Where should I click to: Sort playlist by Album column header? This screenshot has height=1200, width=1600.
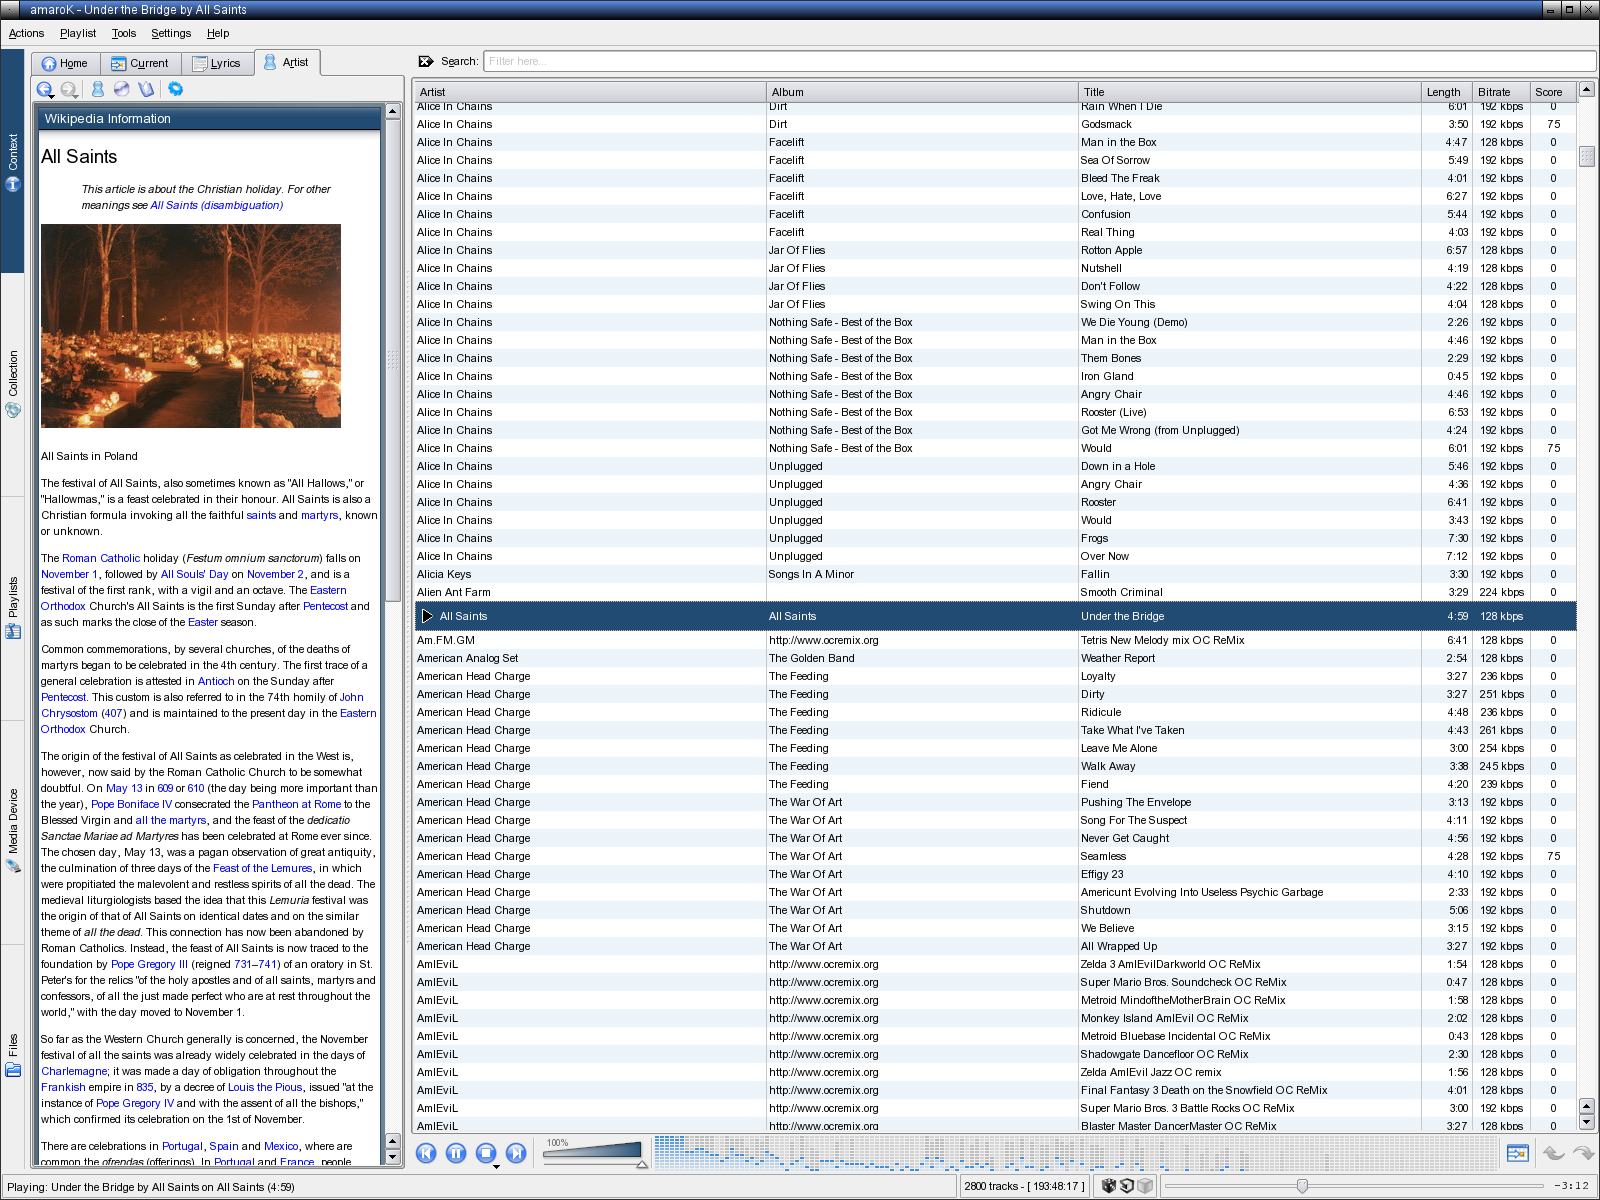[x=922, y=92]
